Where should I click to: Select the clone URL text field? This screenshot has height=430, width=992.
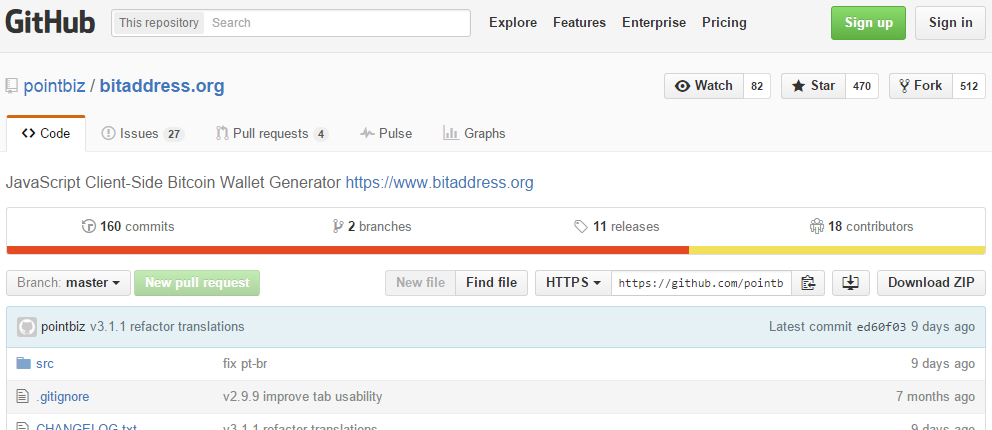[x=701, y=283]
